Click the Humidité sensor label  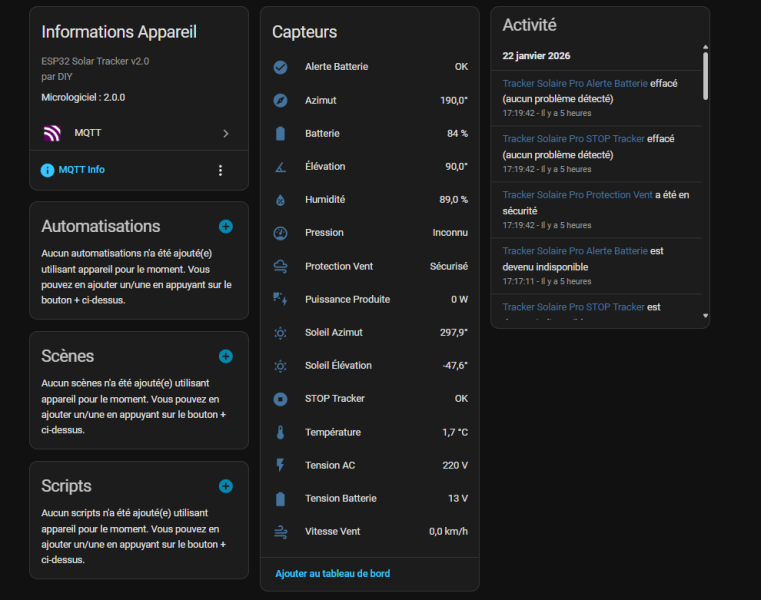point(325,200)
